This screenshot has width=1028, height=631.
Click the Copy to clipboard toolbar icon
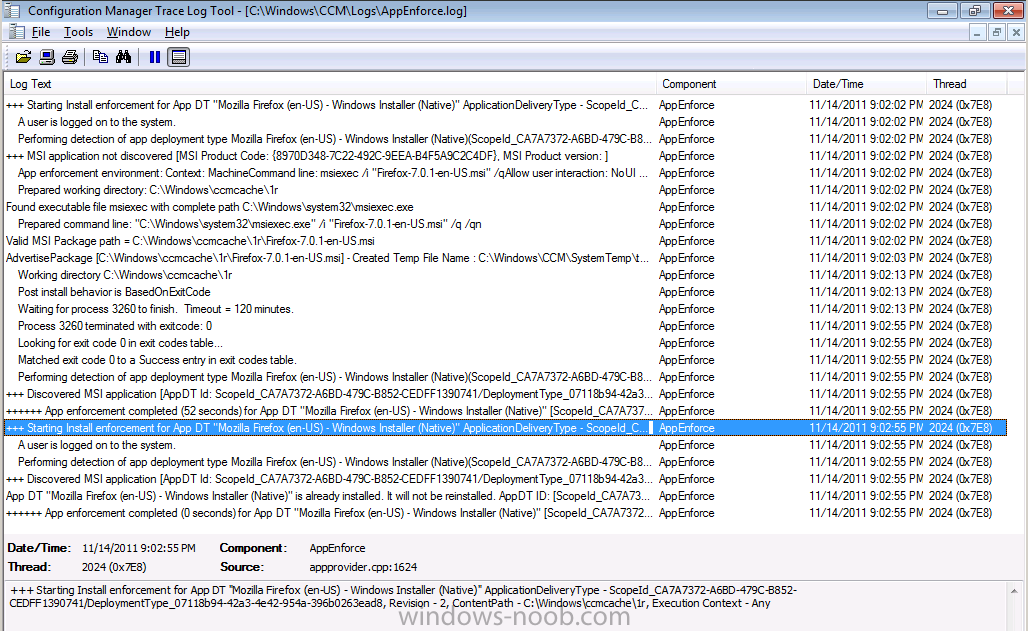(x=100, y=57)
